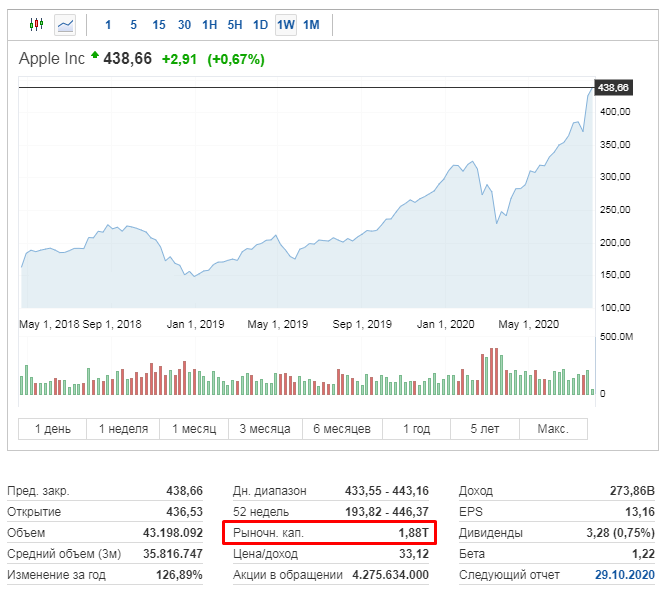Screen dimensions: 666x590
Task: Set chart interval to 5 minutes
Action: (133, 25)
